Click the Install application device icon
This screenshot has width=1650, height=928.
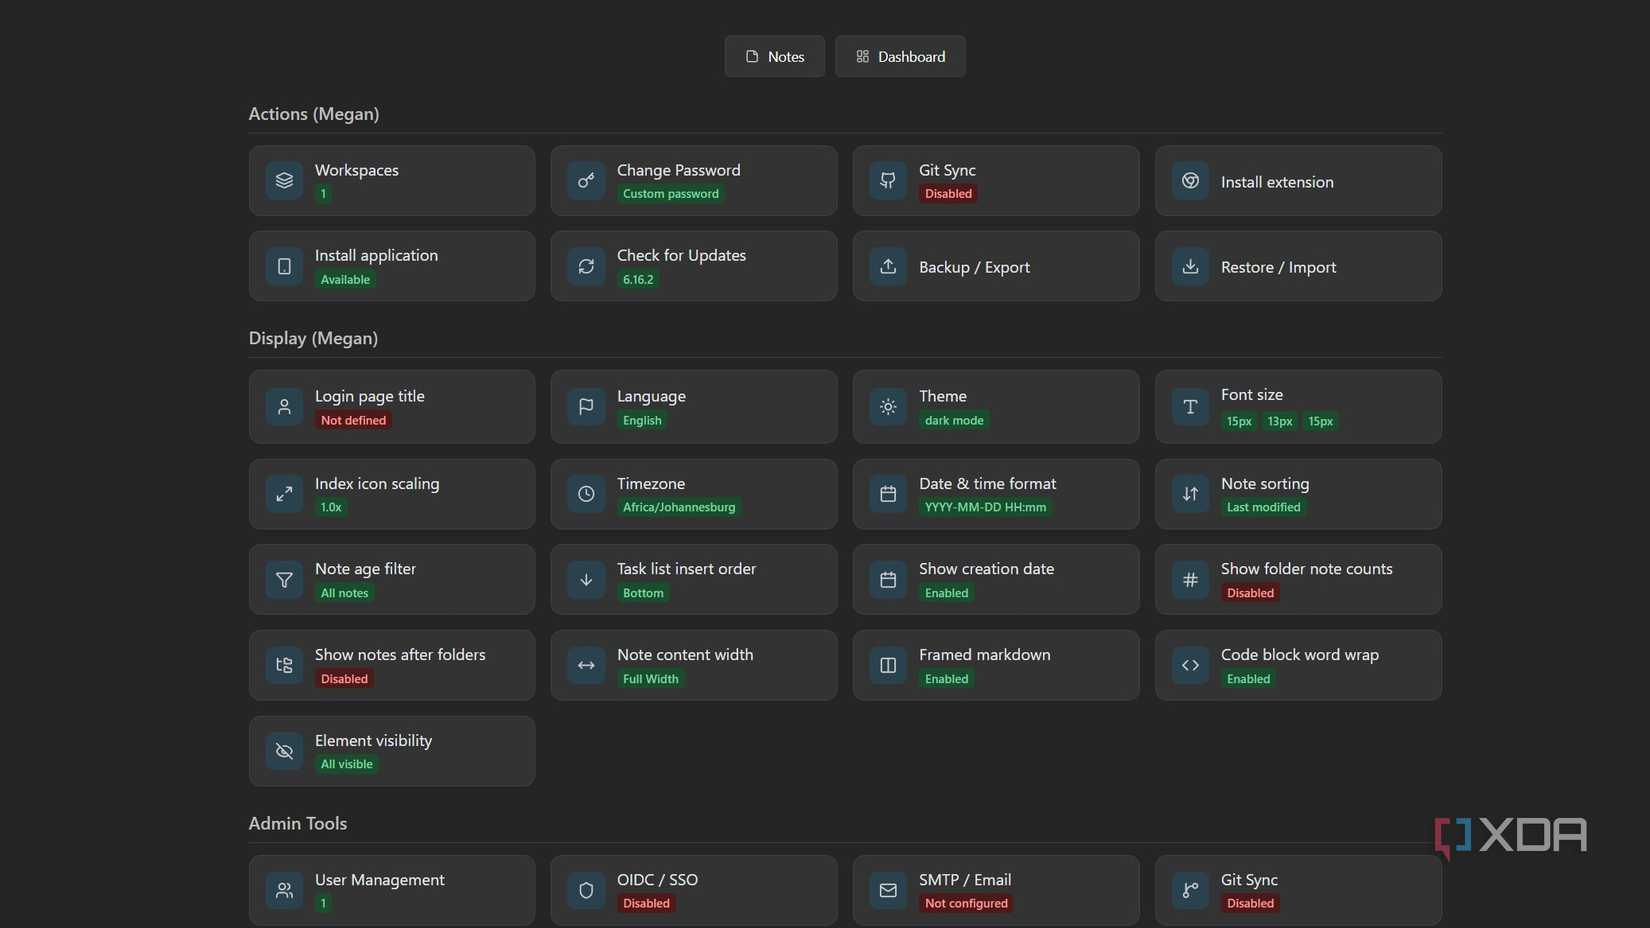tap(284, 266)
